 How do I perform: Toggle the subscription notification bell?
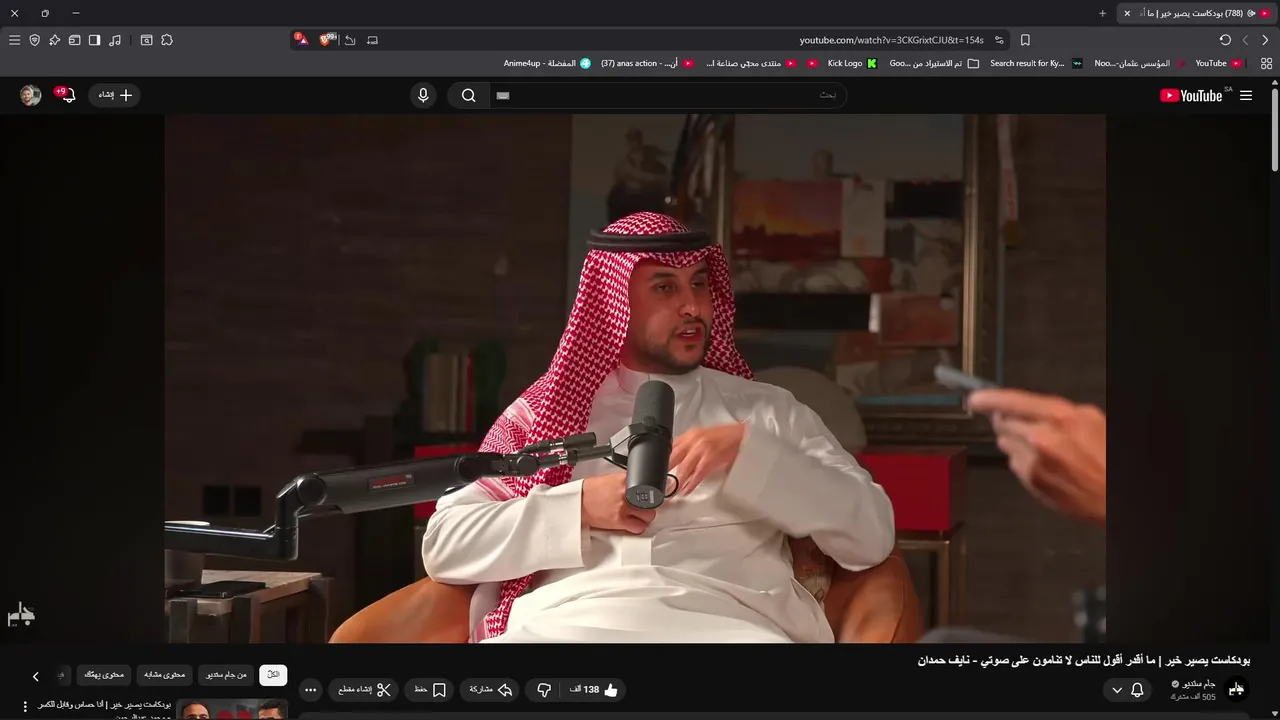point(1137,690)
